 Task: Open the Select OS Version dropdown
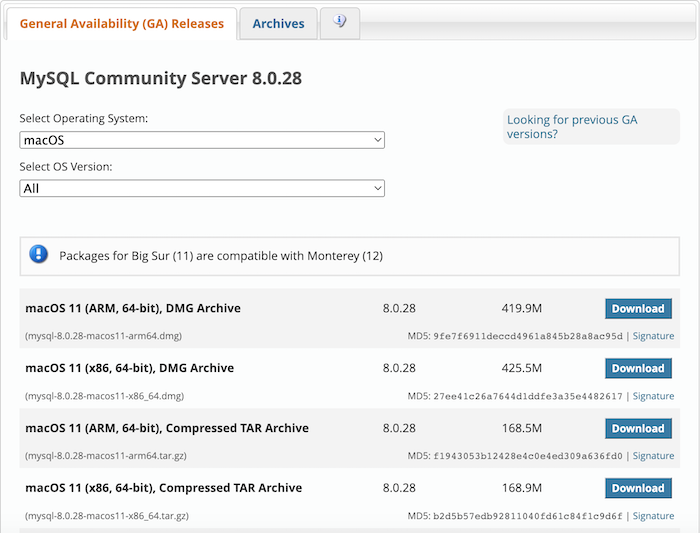click(202, 188)
